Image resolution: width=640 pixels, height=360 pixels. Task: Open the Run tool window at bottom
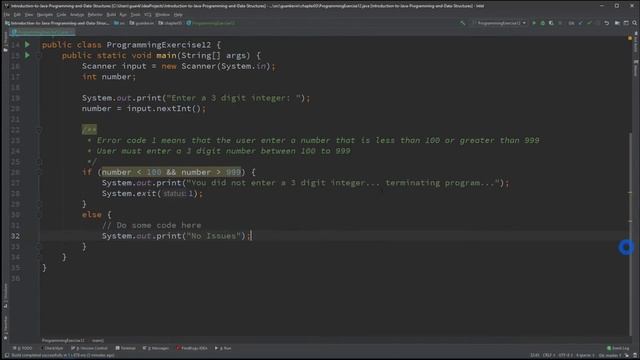223,348
